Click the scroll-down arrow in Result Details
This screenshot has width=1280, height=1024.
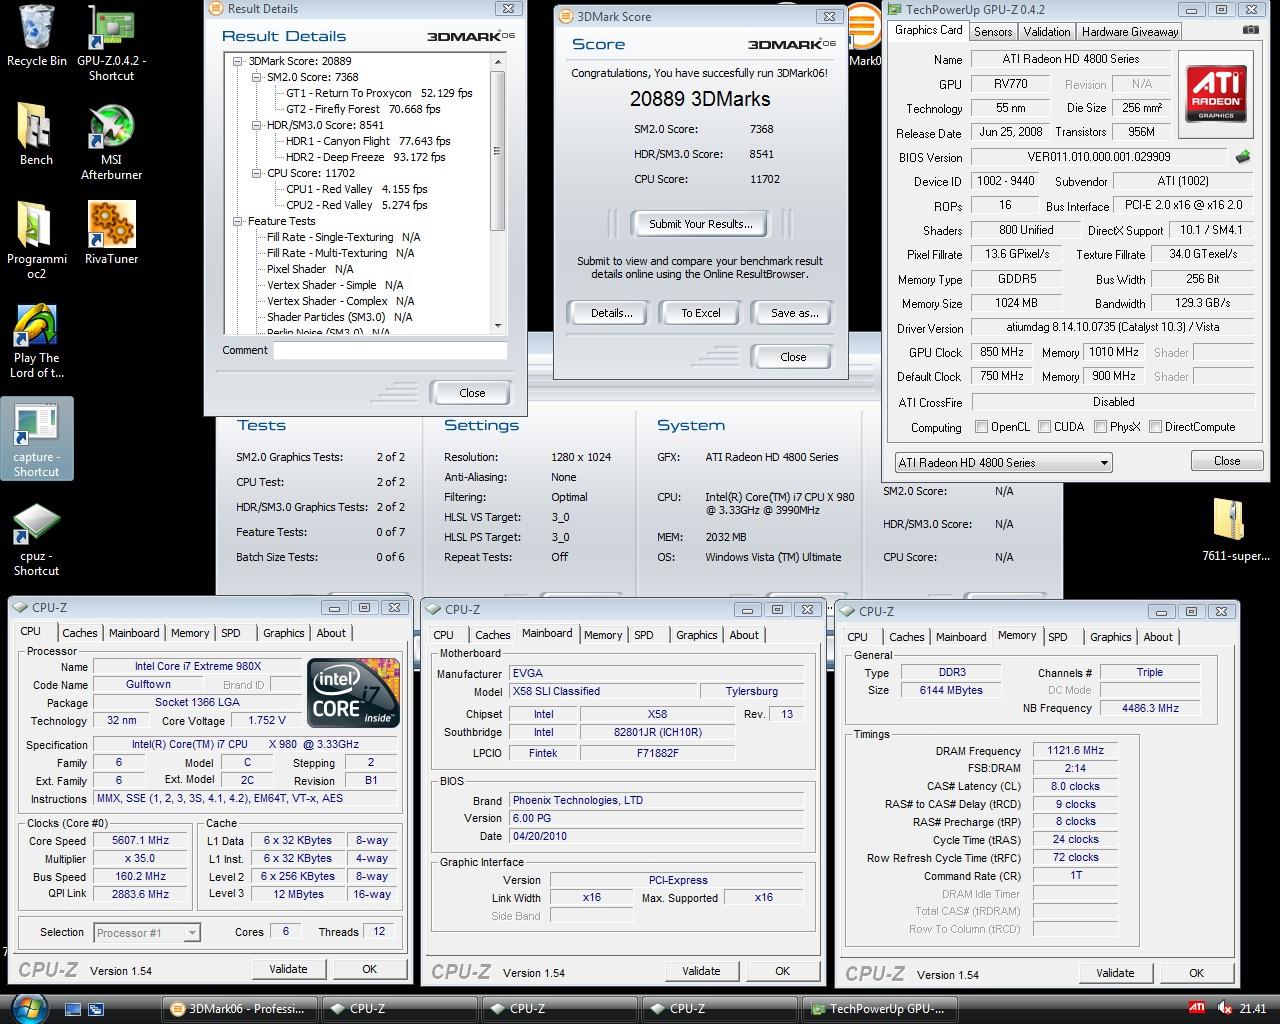click(499, 326)
